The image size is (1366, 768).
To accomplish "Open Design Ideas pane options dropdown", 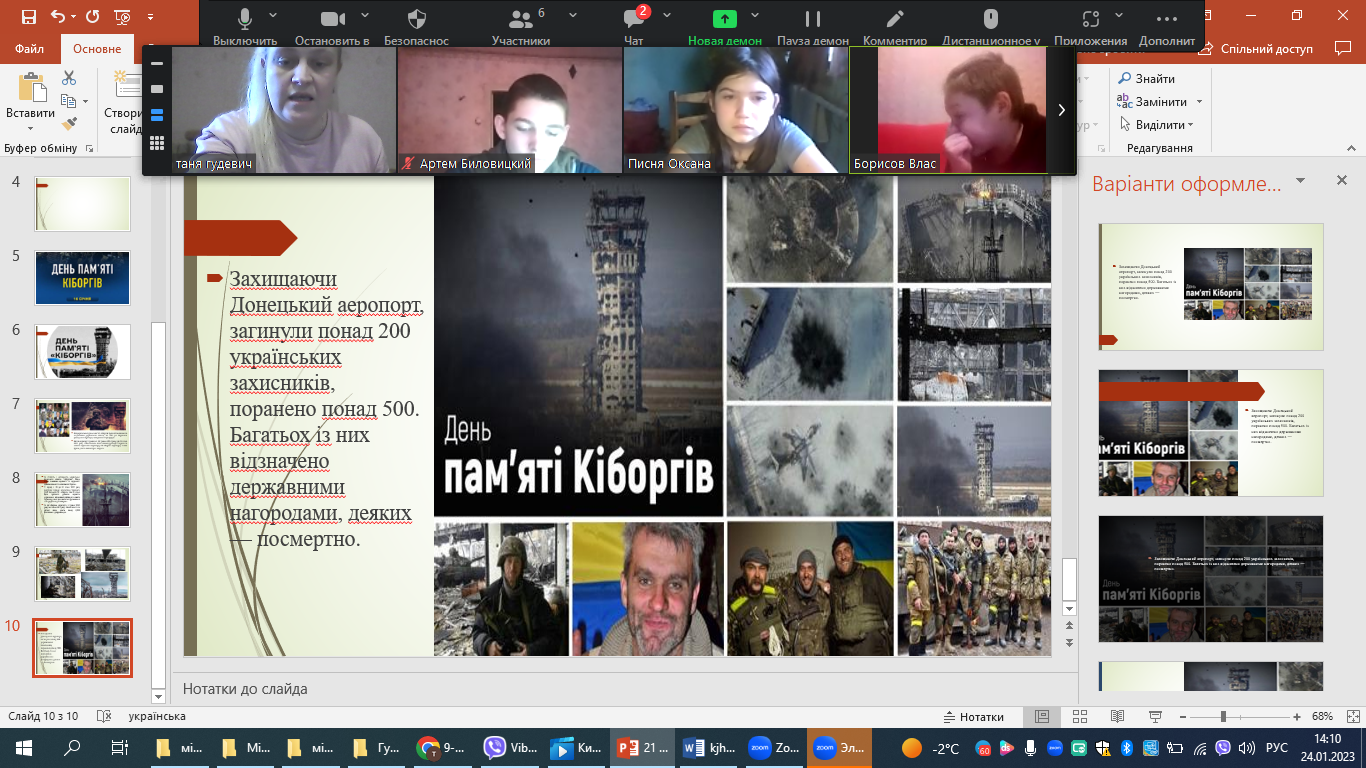I will [x=1300, y=181].
